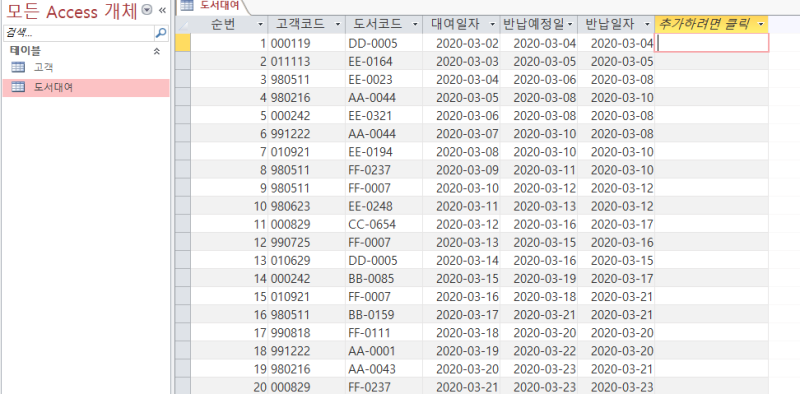The width and height of the screenshot is (800, 394).
Task: Collapse the 테이블 group chevron
Action: (x=157, y=51)
